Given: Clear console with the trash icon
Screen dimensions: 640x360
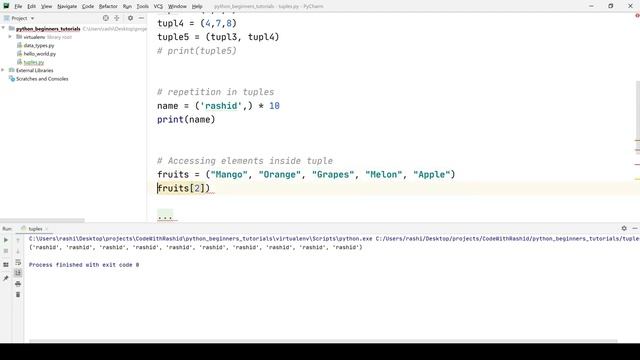Looking at the screenshot, I should (18, 294).
